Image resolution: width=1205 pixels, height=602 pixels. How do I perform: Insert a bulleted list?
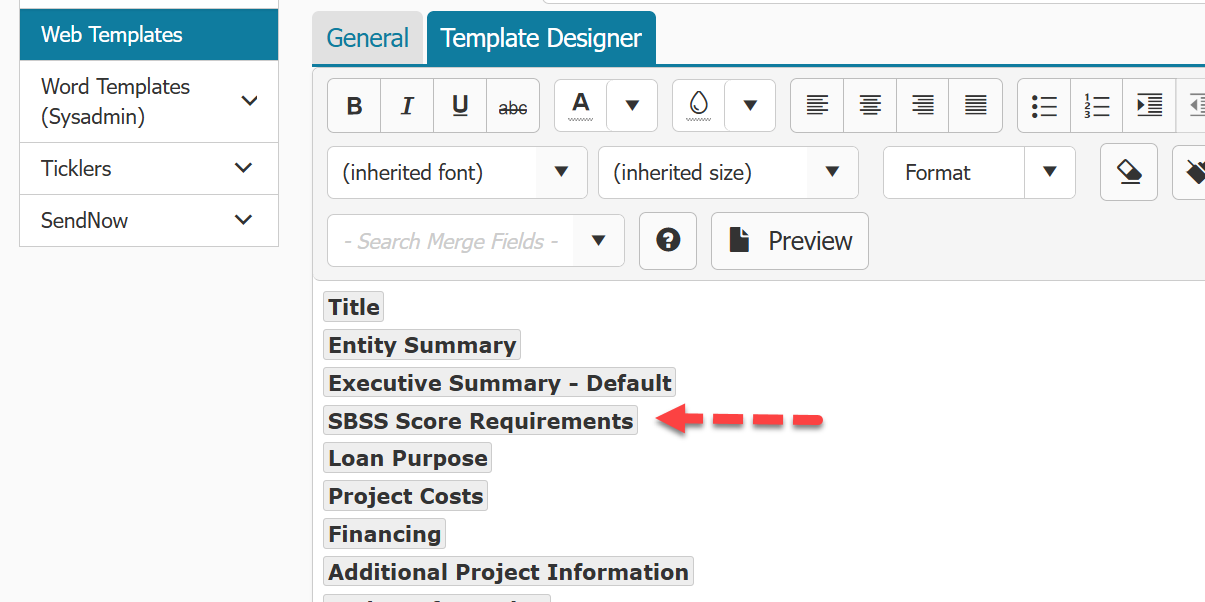[x=1044, y=106]
